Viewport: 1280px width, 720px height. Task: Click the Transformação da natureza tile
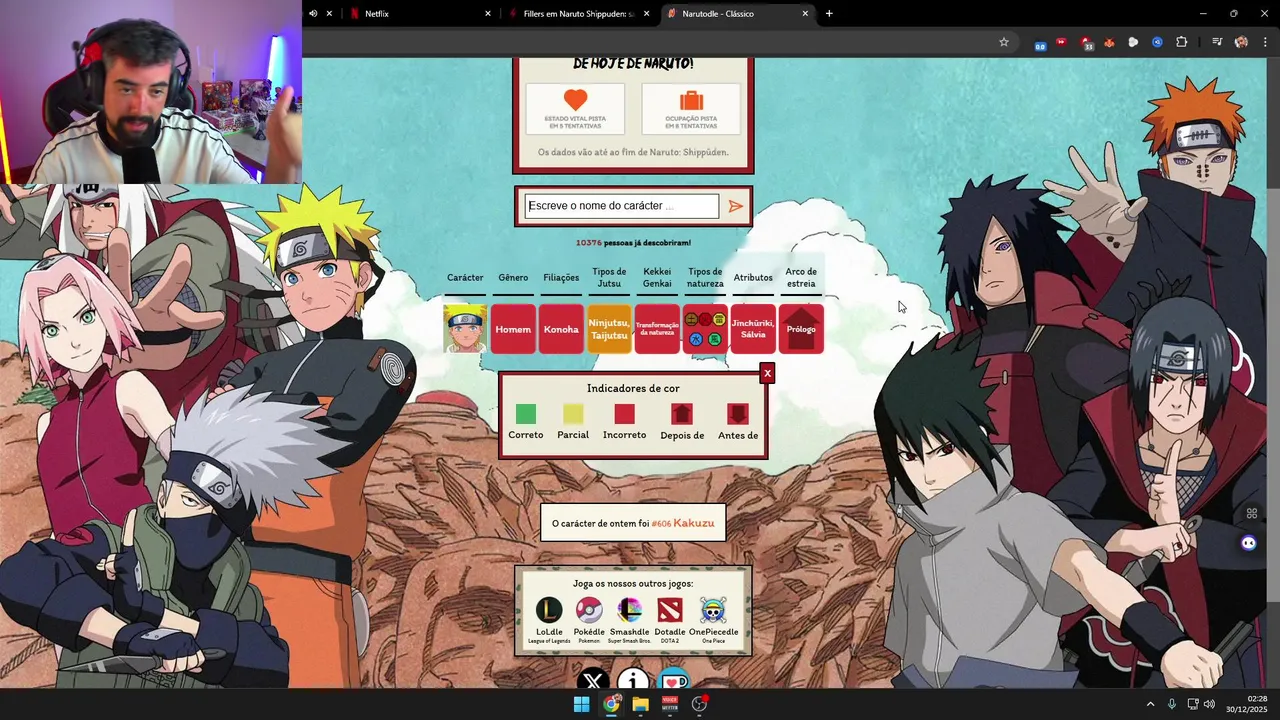tap(657, 329)
